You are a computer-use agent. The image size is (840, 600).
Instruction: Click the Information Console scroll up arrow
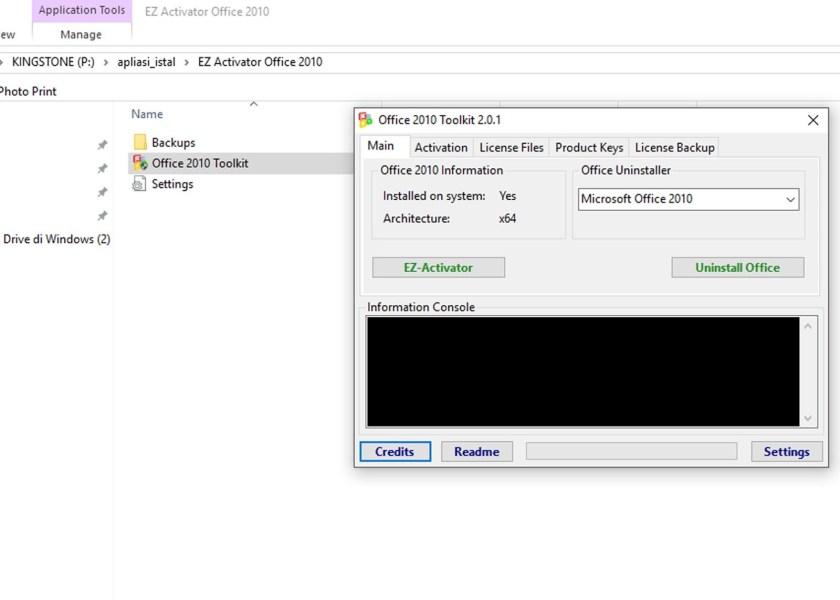(x=808, y=326)
